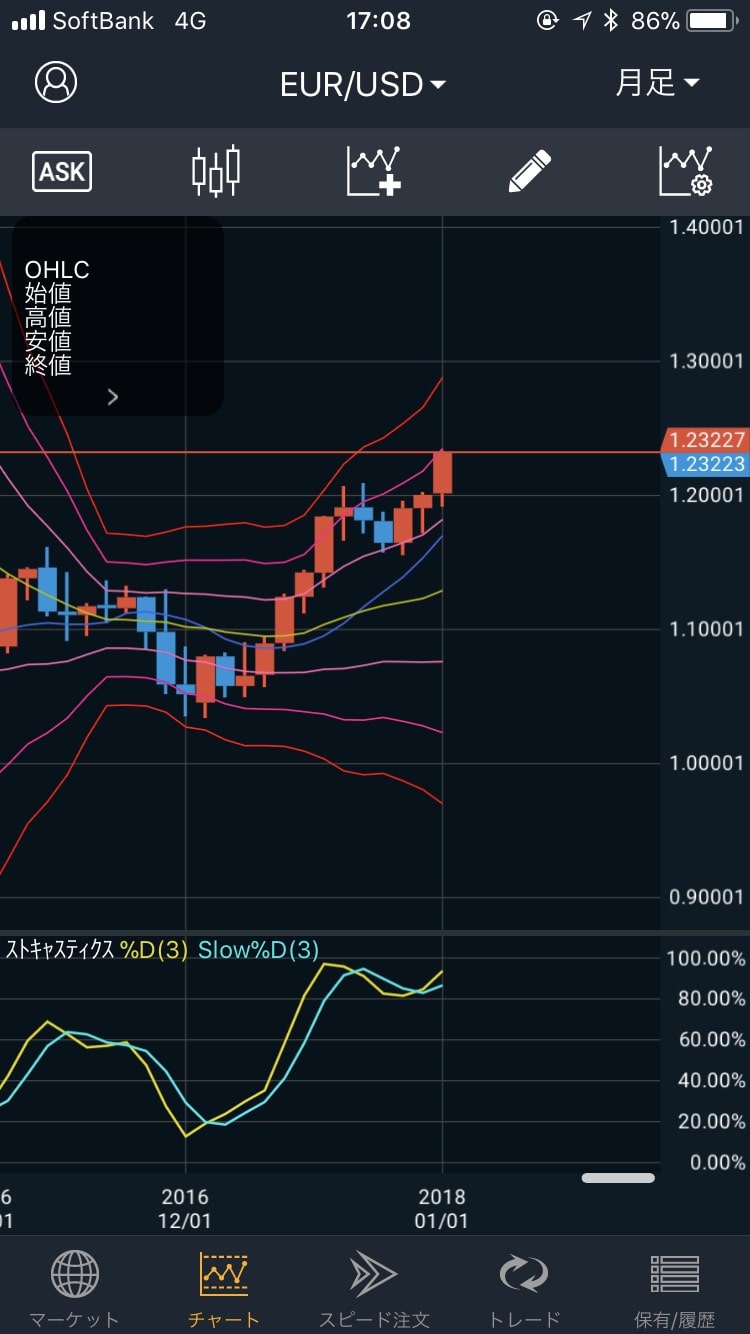This screenshot has width=750, height=1334.
Task: Click the %D(3) yellow legend label
Action: [x=154, y=950]
